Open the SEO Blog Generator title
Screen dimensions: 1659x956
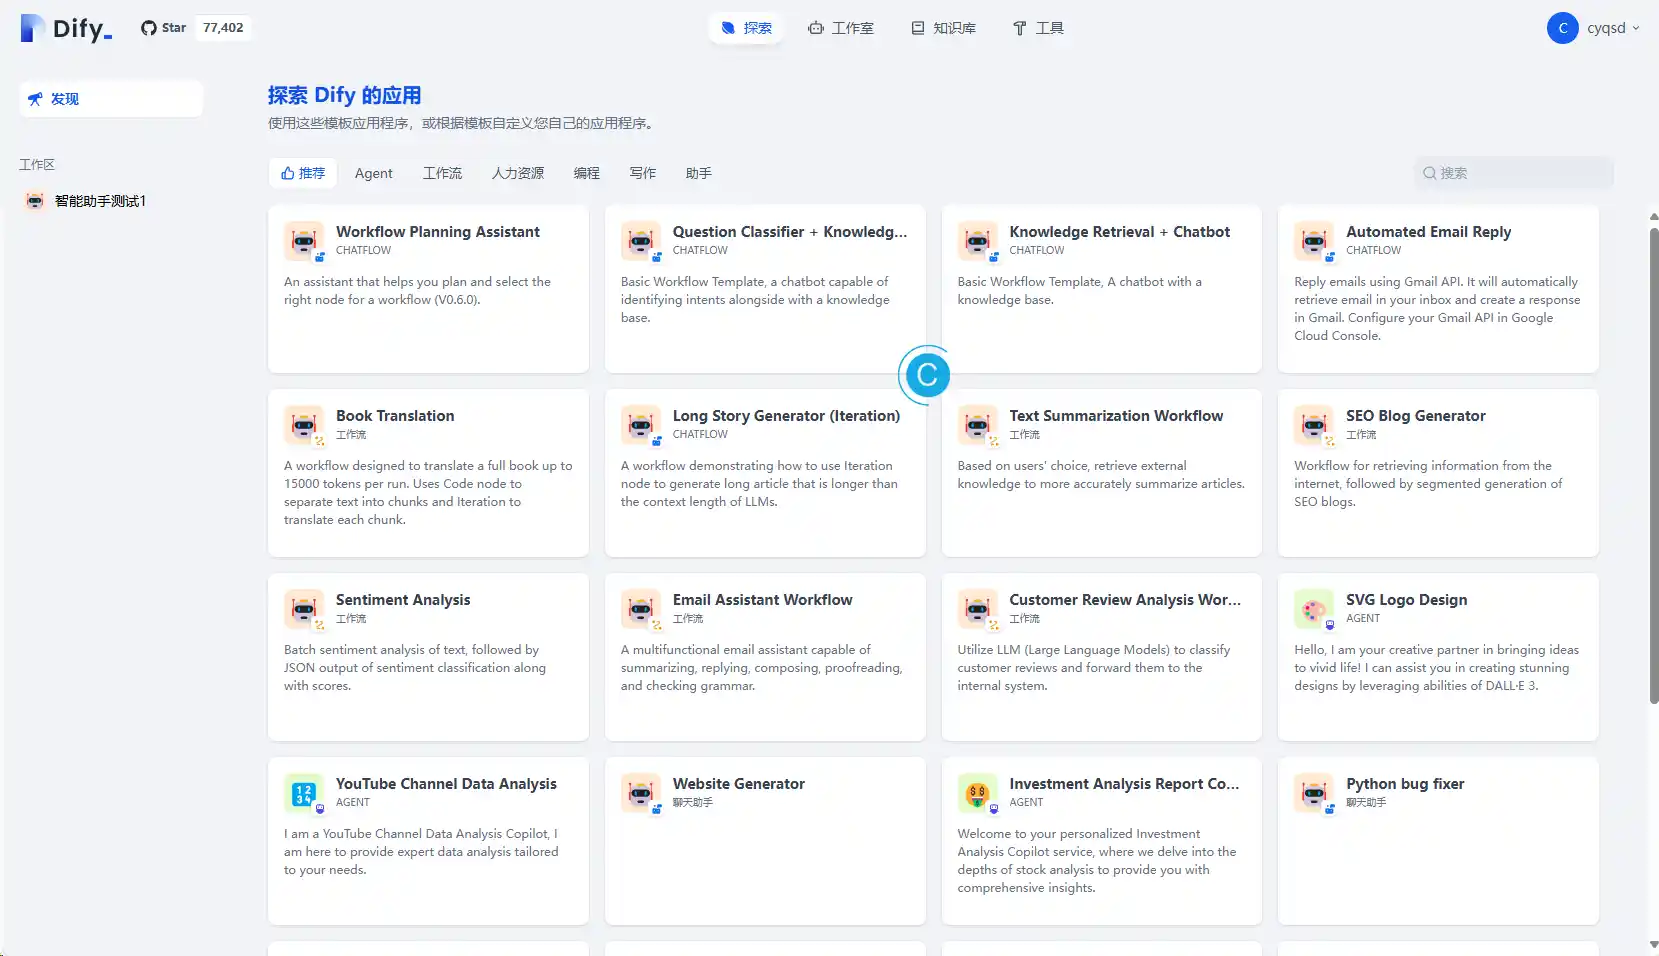tap(1415, 416)
